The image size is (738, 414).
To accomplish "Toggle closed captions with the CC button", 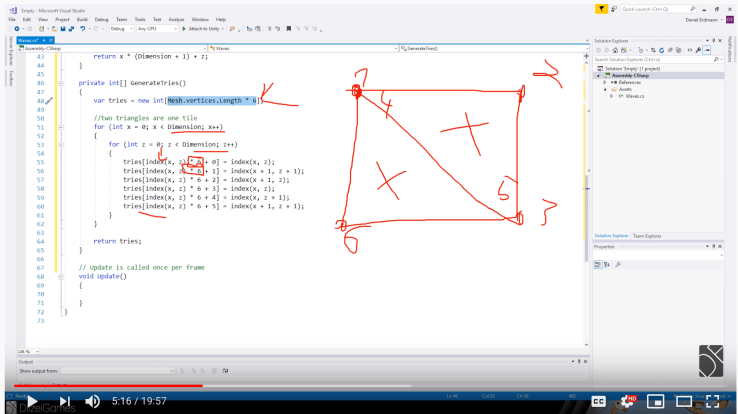I will coord(598,401).
